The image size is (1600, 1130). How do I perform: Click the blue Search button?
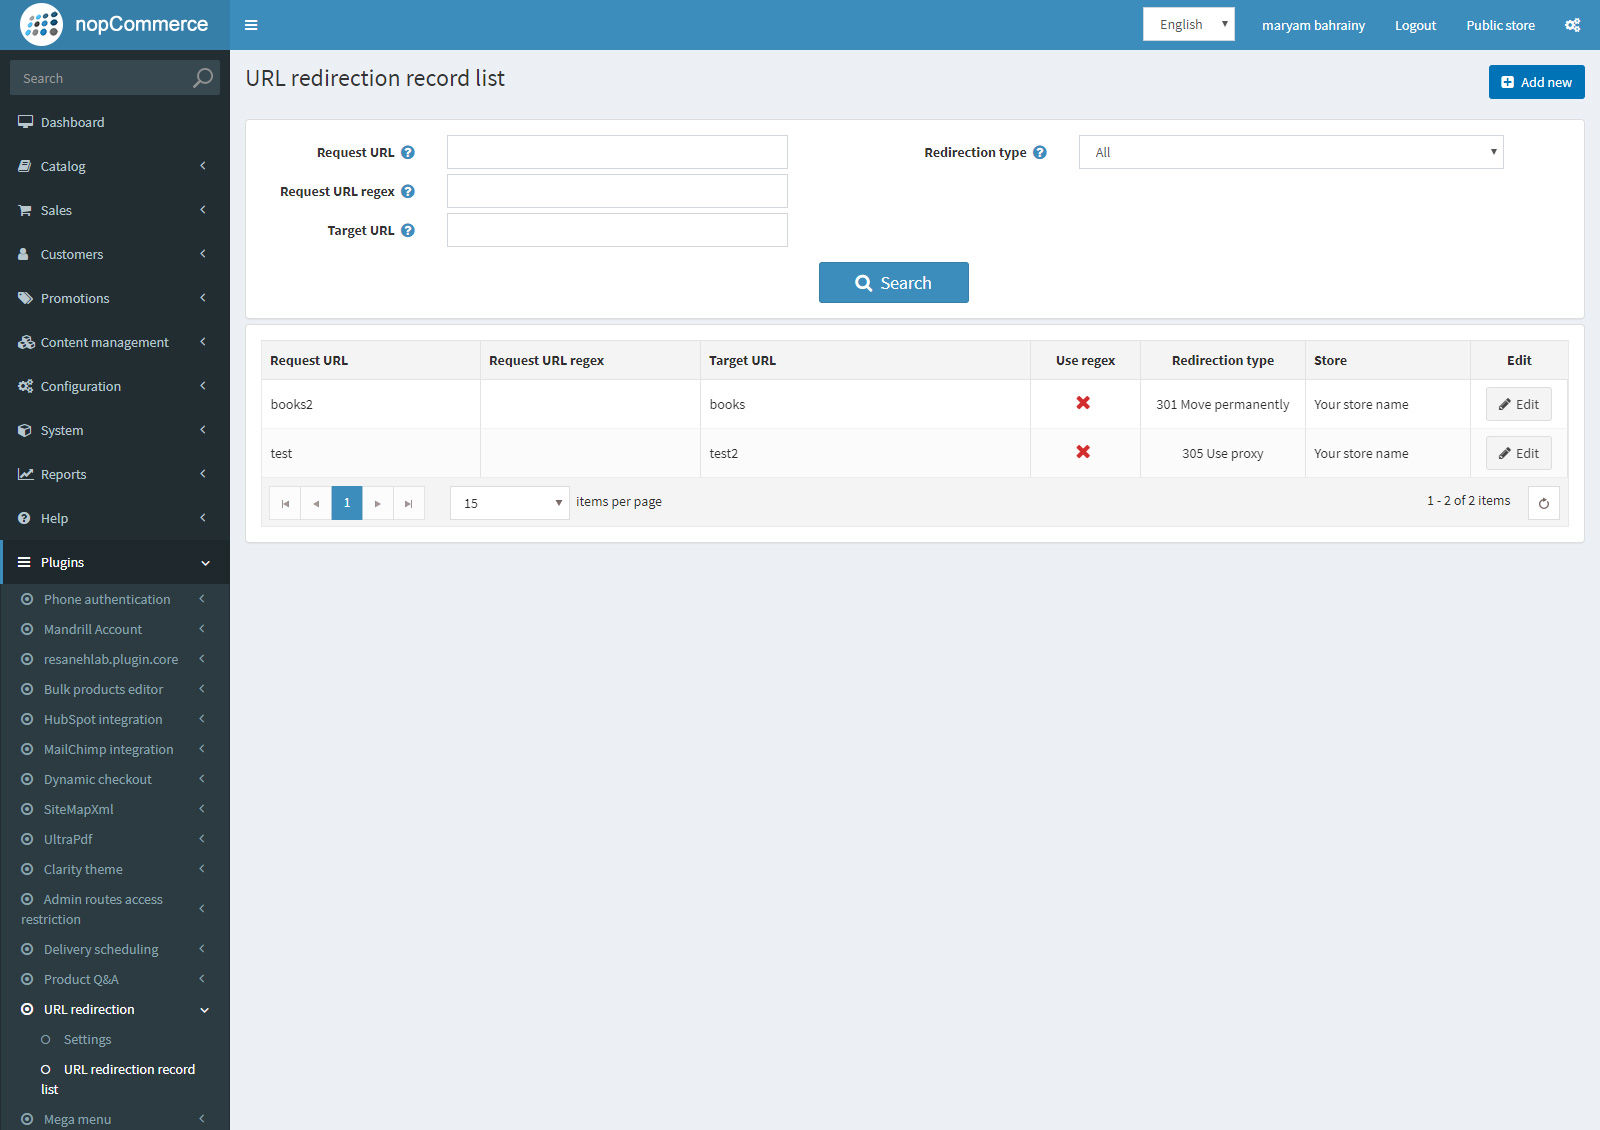[x=893, y=283]
